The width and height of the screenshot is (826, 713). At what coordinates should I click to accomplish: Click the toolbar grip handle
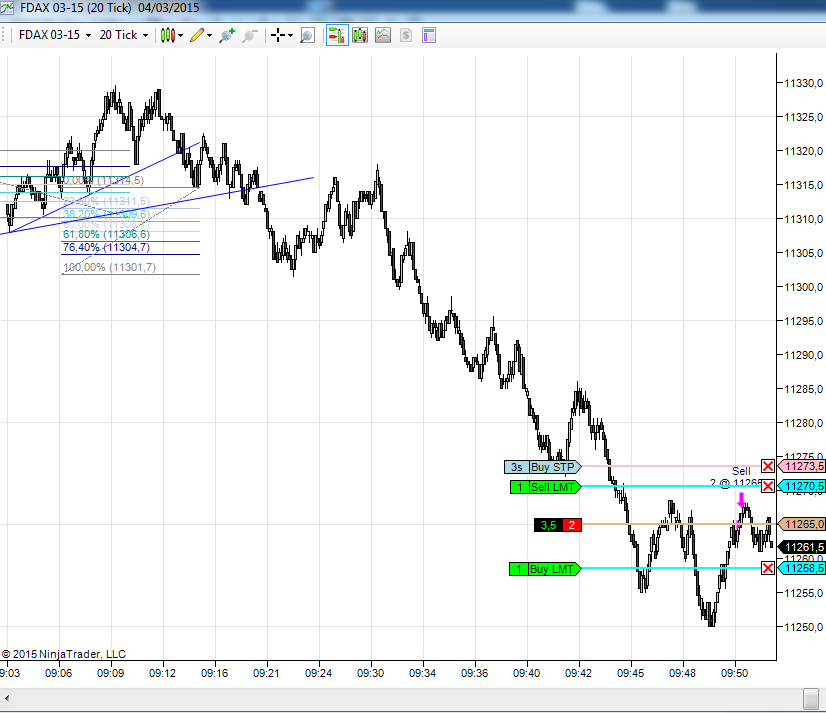[3, 35]
